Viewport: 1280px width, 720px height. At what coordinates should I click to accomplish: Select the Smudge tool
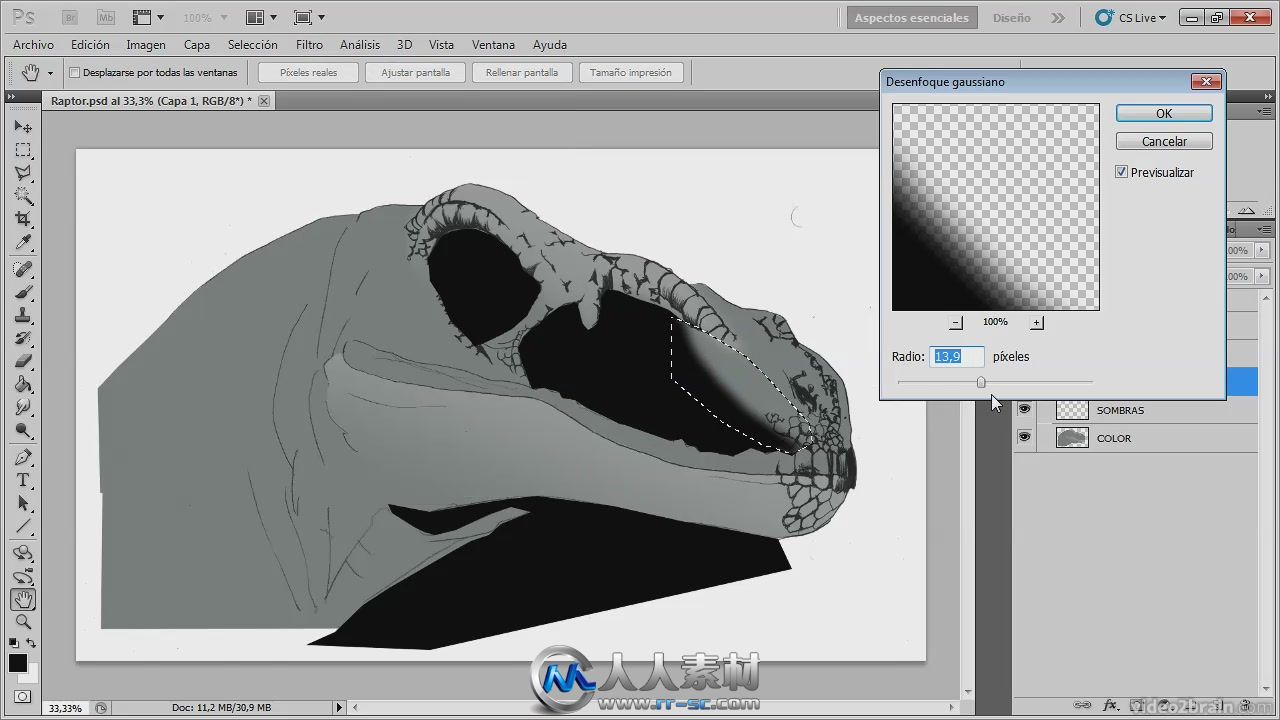pyautogui.click(x=23, y=408)
